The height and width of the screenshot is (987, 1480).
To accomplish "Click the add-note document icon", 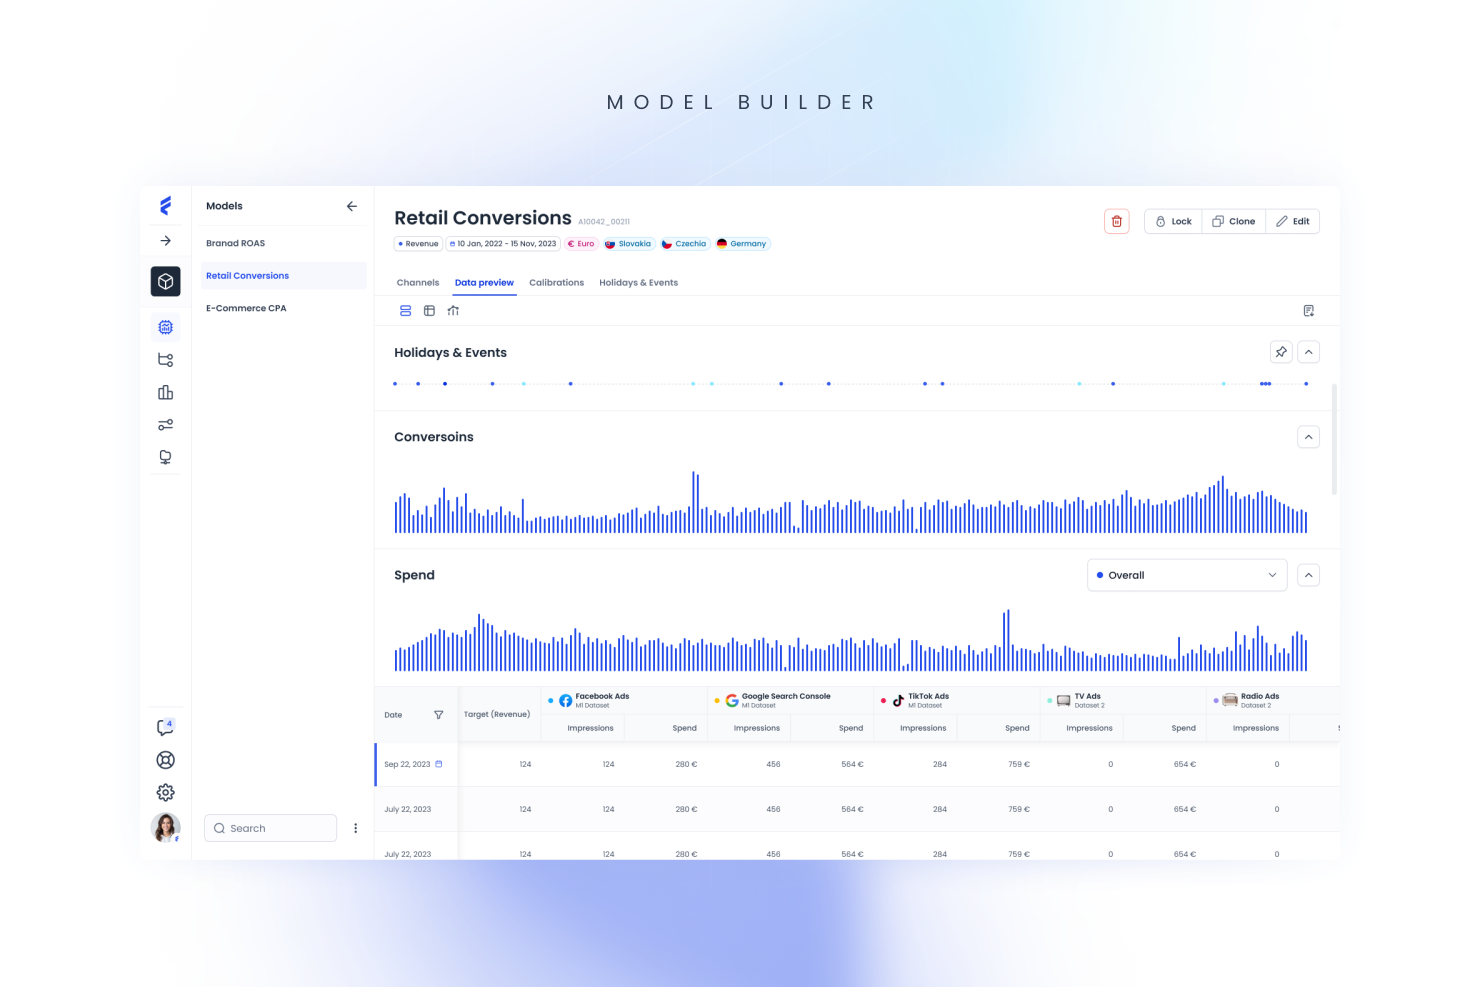I will coord(1308,311).
